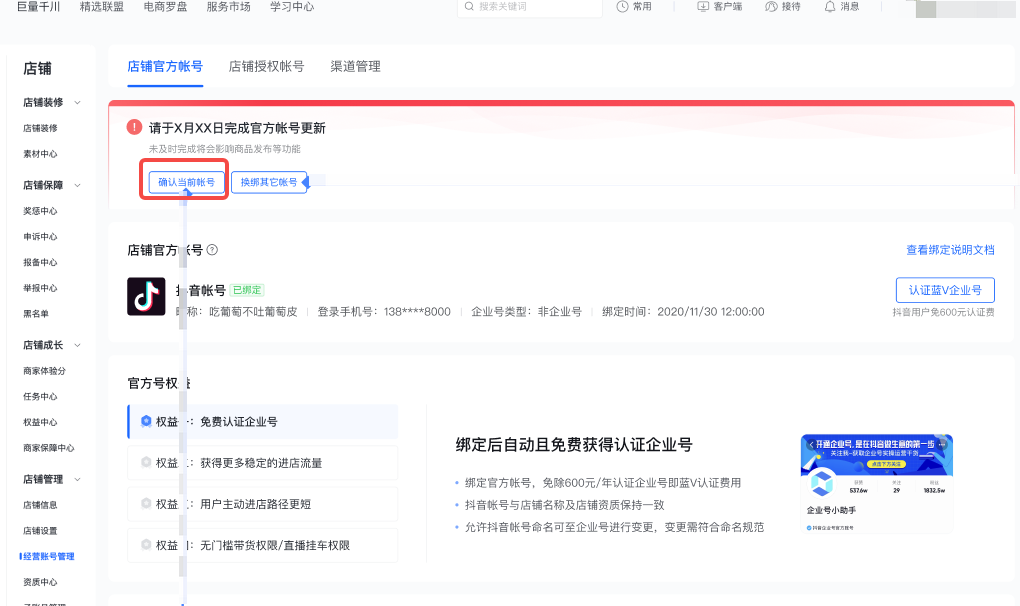This screenshot has width=1020, height=606.
Task: Switch to 店铺授权帐号 tab
Action: pos(266,66)
